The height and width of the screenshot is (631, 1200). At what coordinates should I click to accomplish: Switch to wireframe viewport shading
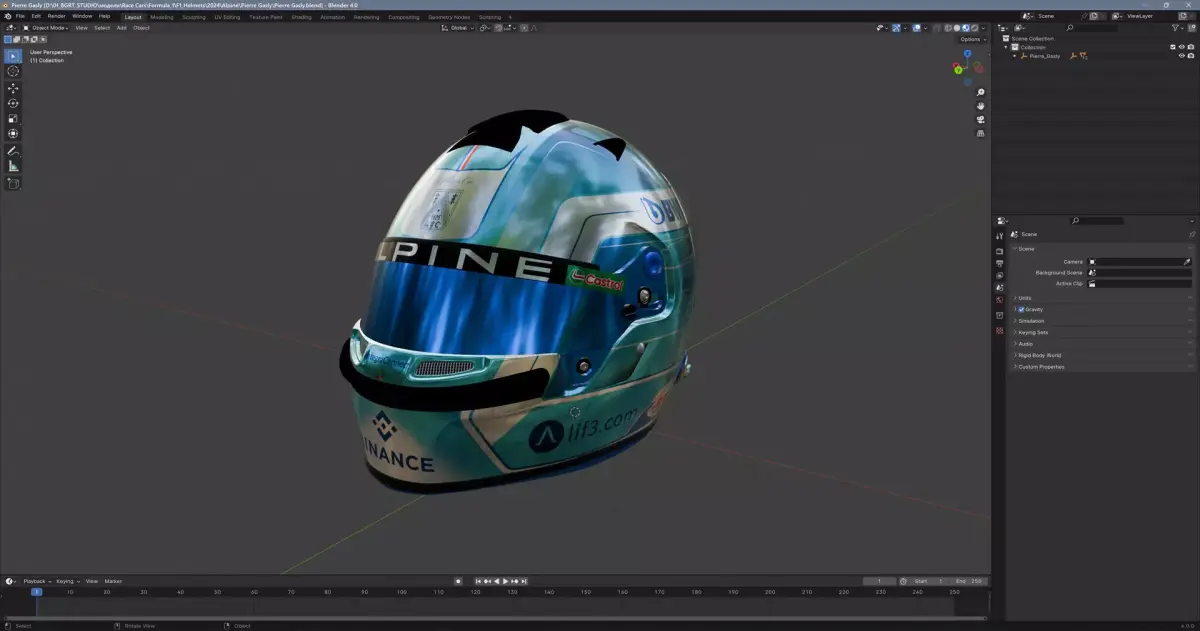(x=949, y=28)
